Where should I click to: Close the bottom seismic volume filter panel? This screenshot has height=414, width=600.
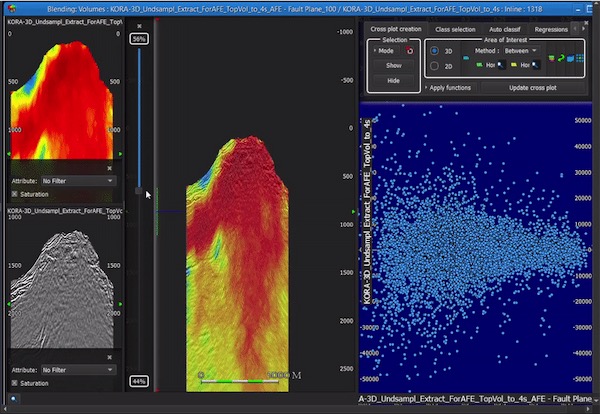(109, 357)
